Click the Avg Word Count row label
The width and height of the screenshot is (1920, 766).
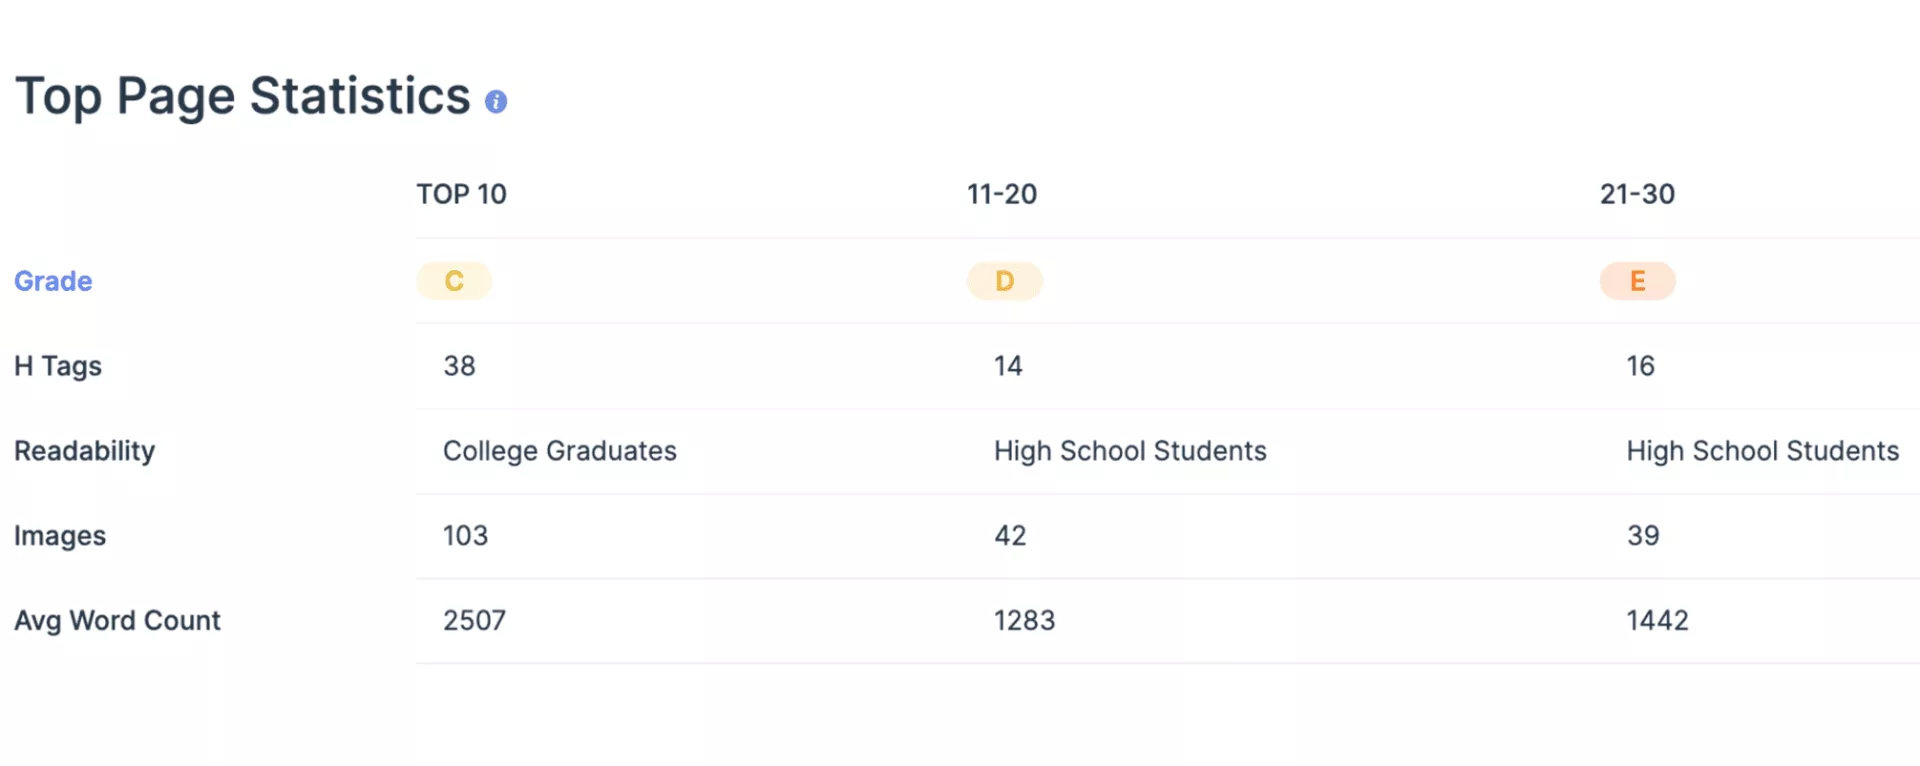[117, 621]
